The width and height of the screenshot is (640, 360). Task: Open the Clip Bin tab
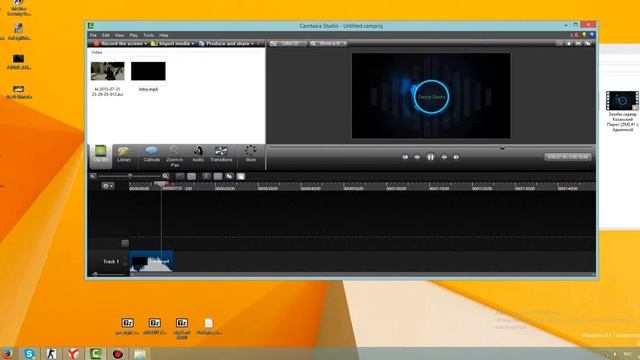tap(101, 155)
